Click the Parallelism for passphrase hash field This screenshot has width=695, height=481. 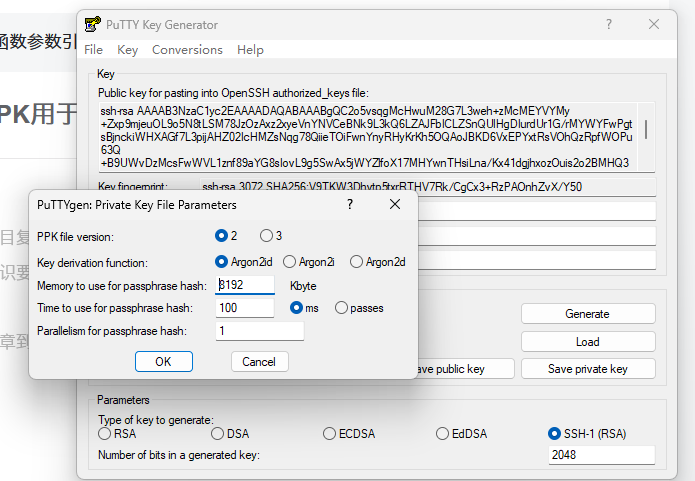pos(260,331)
